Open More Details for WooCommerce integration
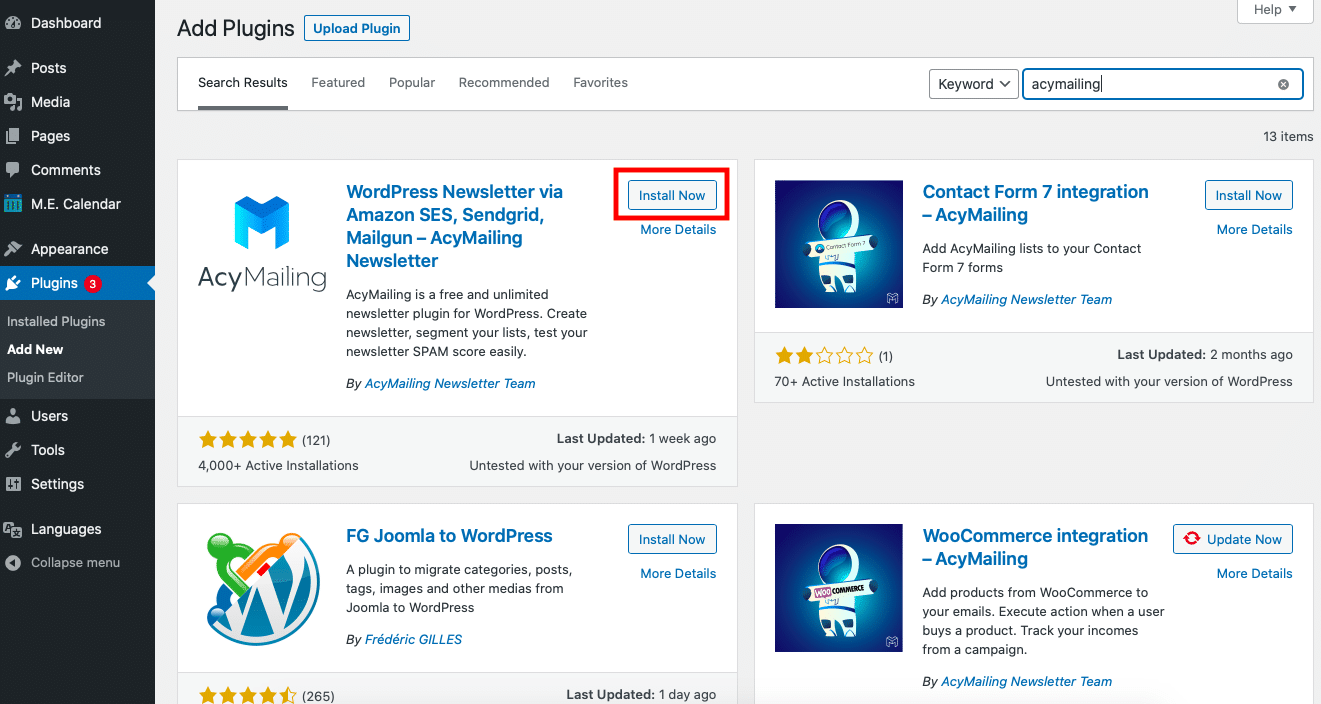Screen dimensions: 1321x704 1254,573
